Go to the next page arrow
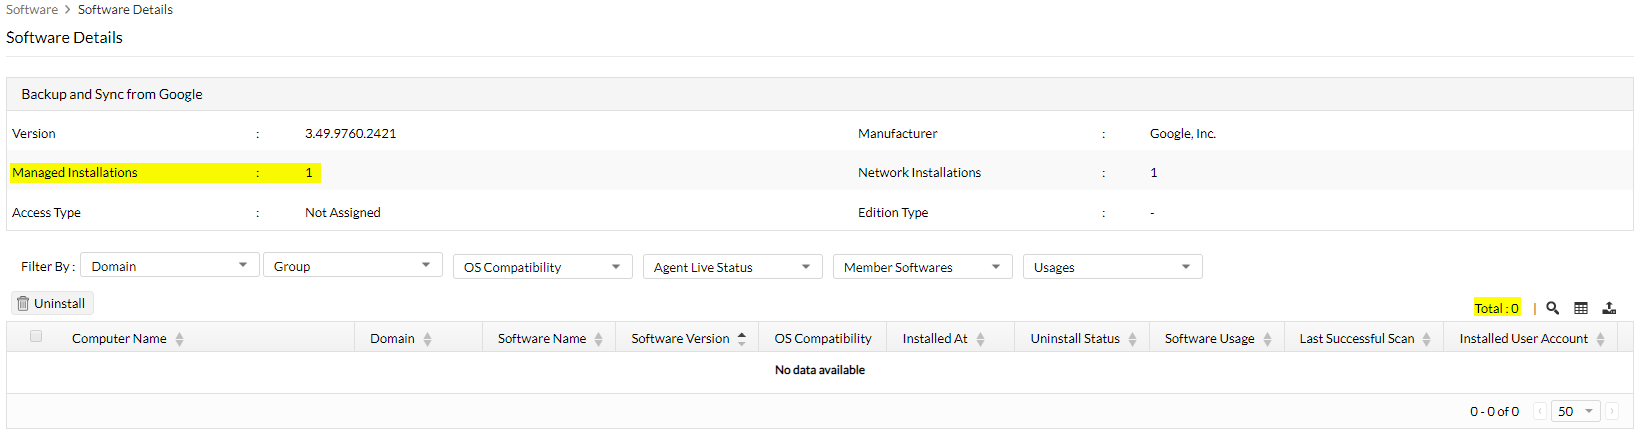The width and height of the screenshot is (1641, 431). click(x=1612, y=411)
